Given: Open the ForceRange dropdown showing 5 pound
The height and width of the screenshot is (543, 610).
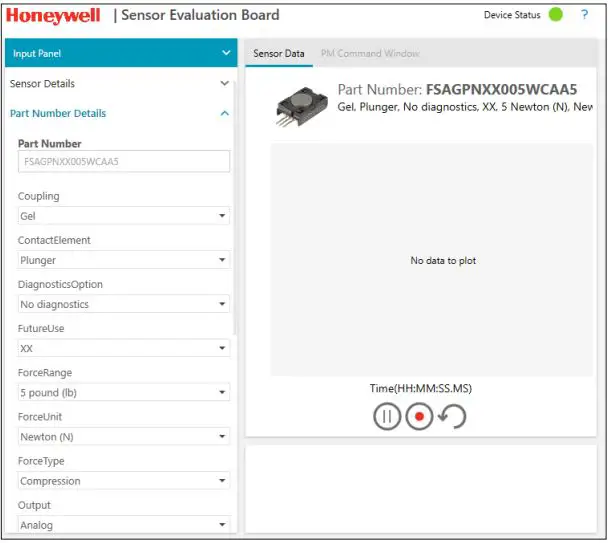Looking at the screenshot, I should 124,392.
